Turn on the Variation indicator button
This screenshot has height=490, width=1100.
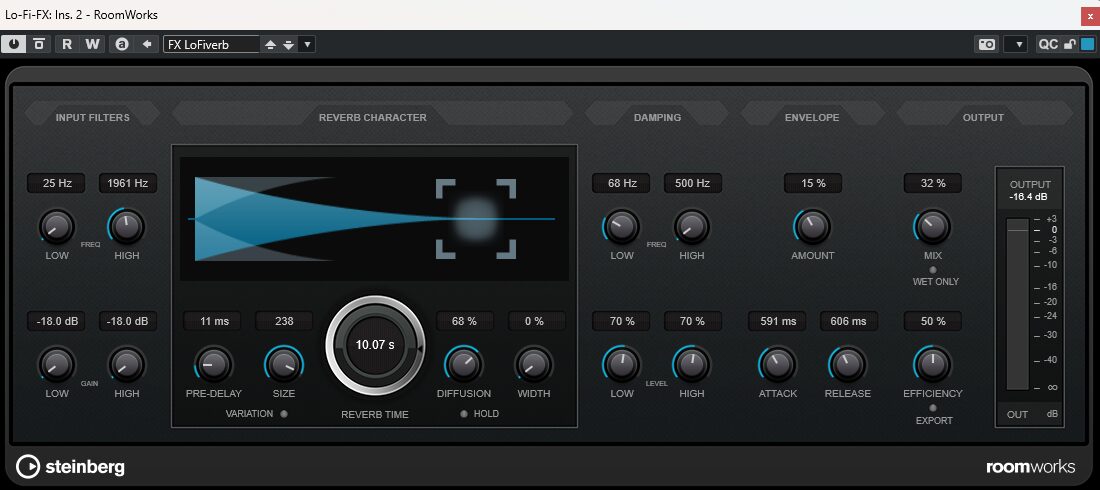[x=284, y=413]
